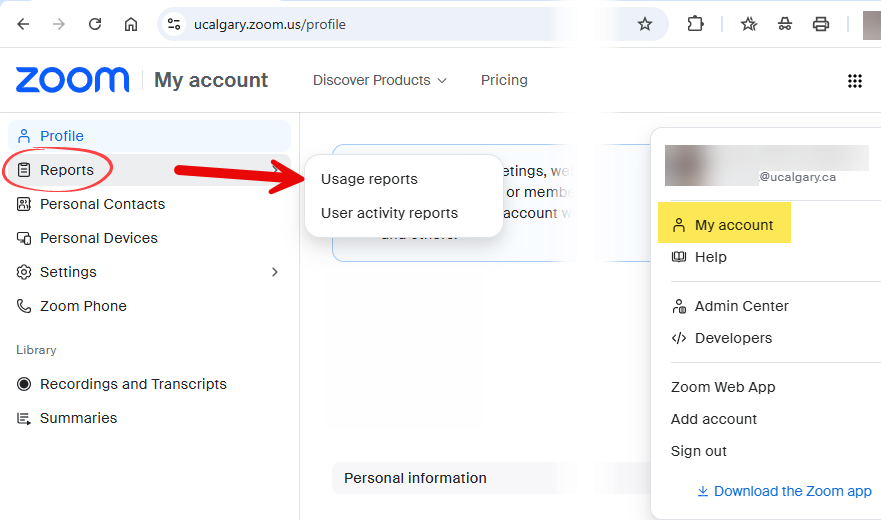This screenshot has width=881, height=520.
Task: Launch Zoom Web App from the menu
Action: 723,387
